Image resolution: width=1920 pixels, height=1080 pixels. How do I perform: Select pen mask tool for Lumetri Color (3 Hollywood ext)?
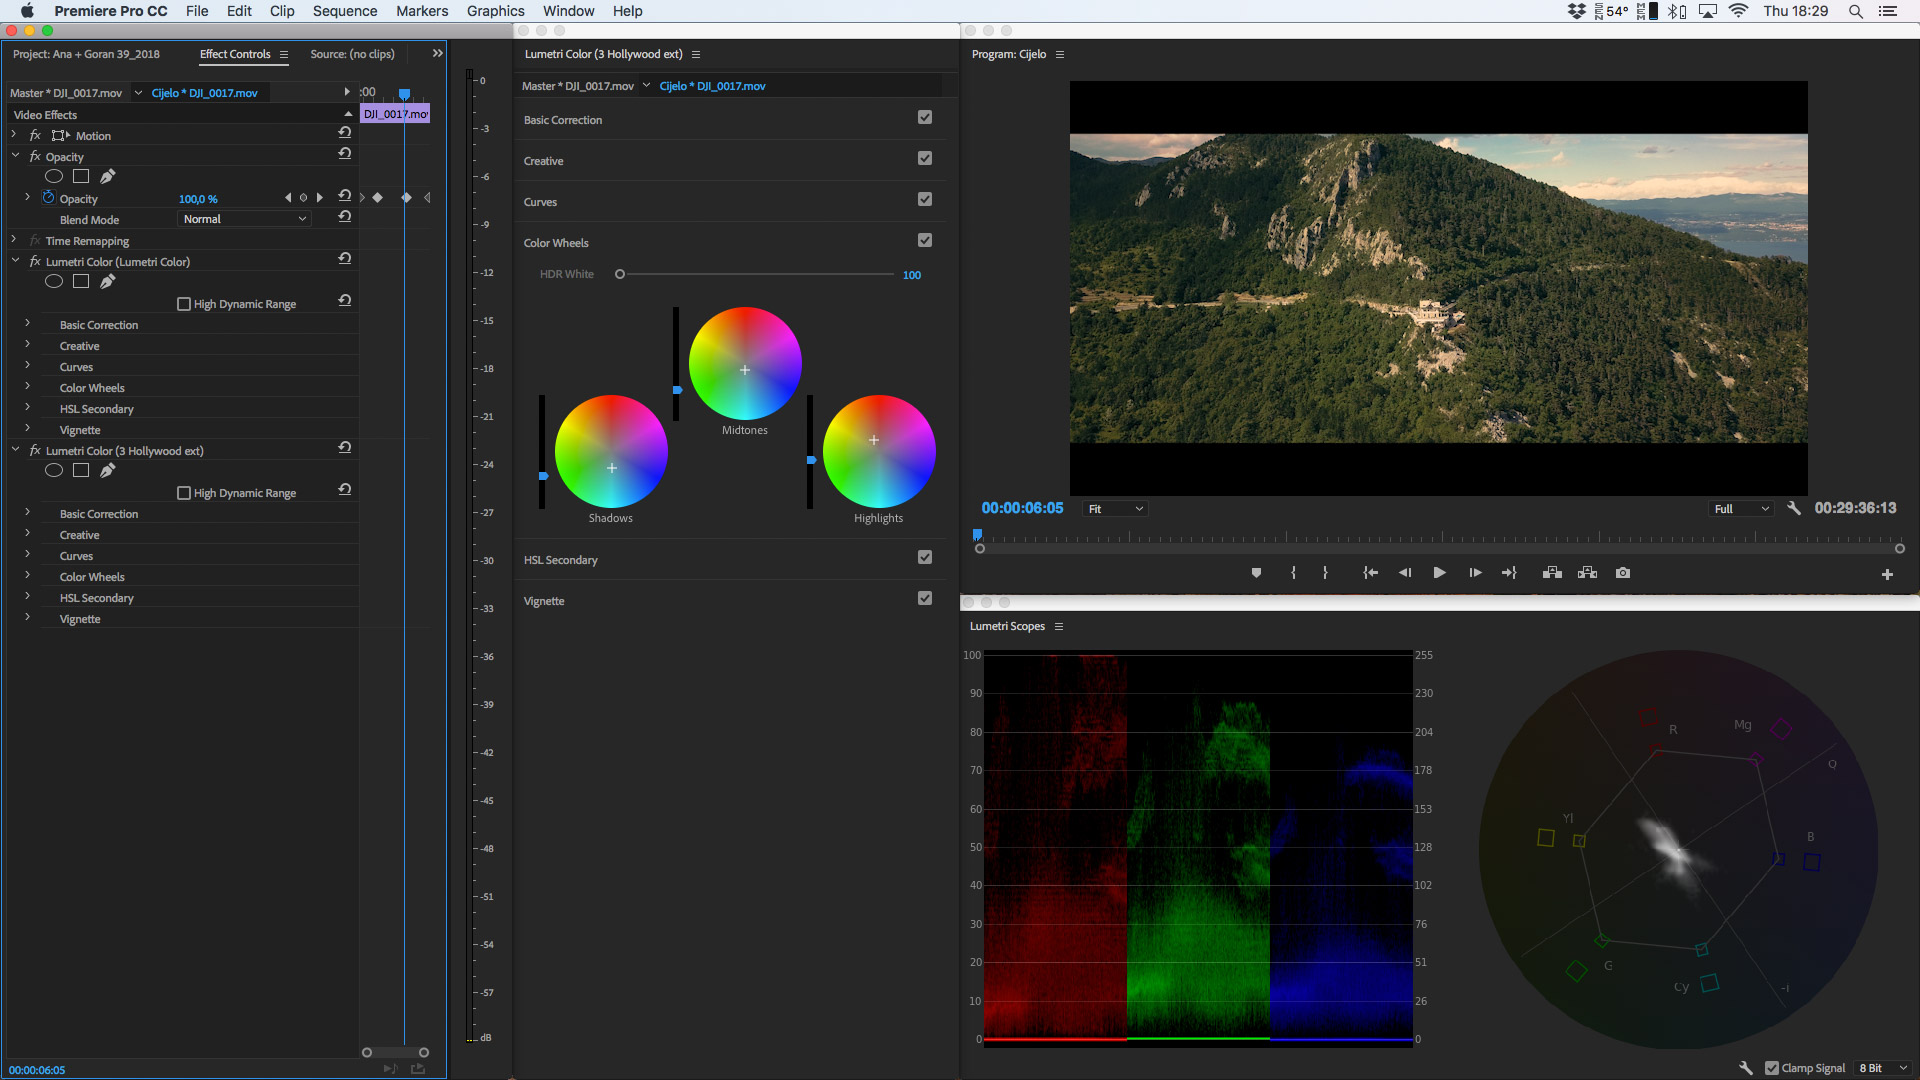click(x=108, y=470)
